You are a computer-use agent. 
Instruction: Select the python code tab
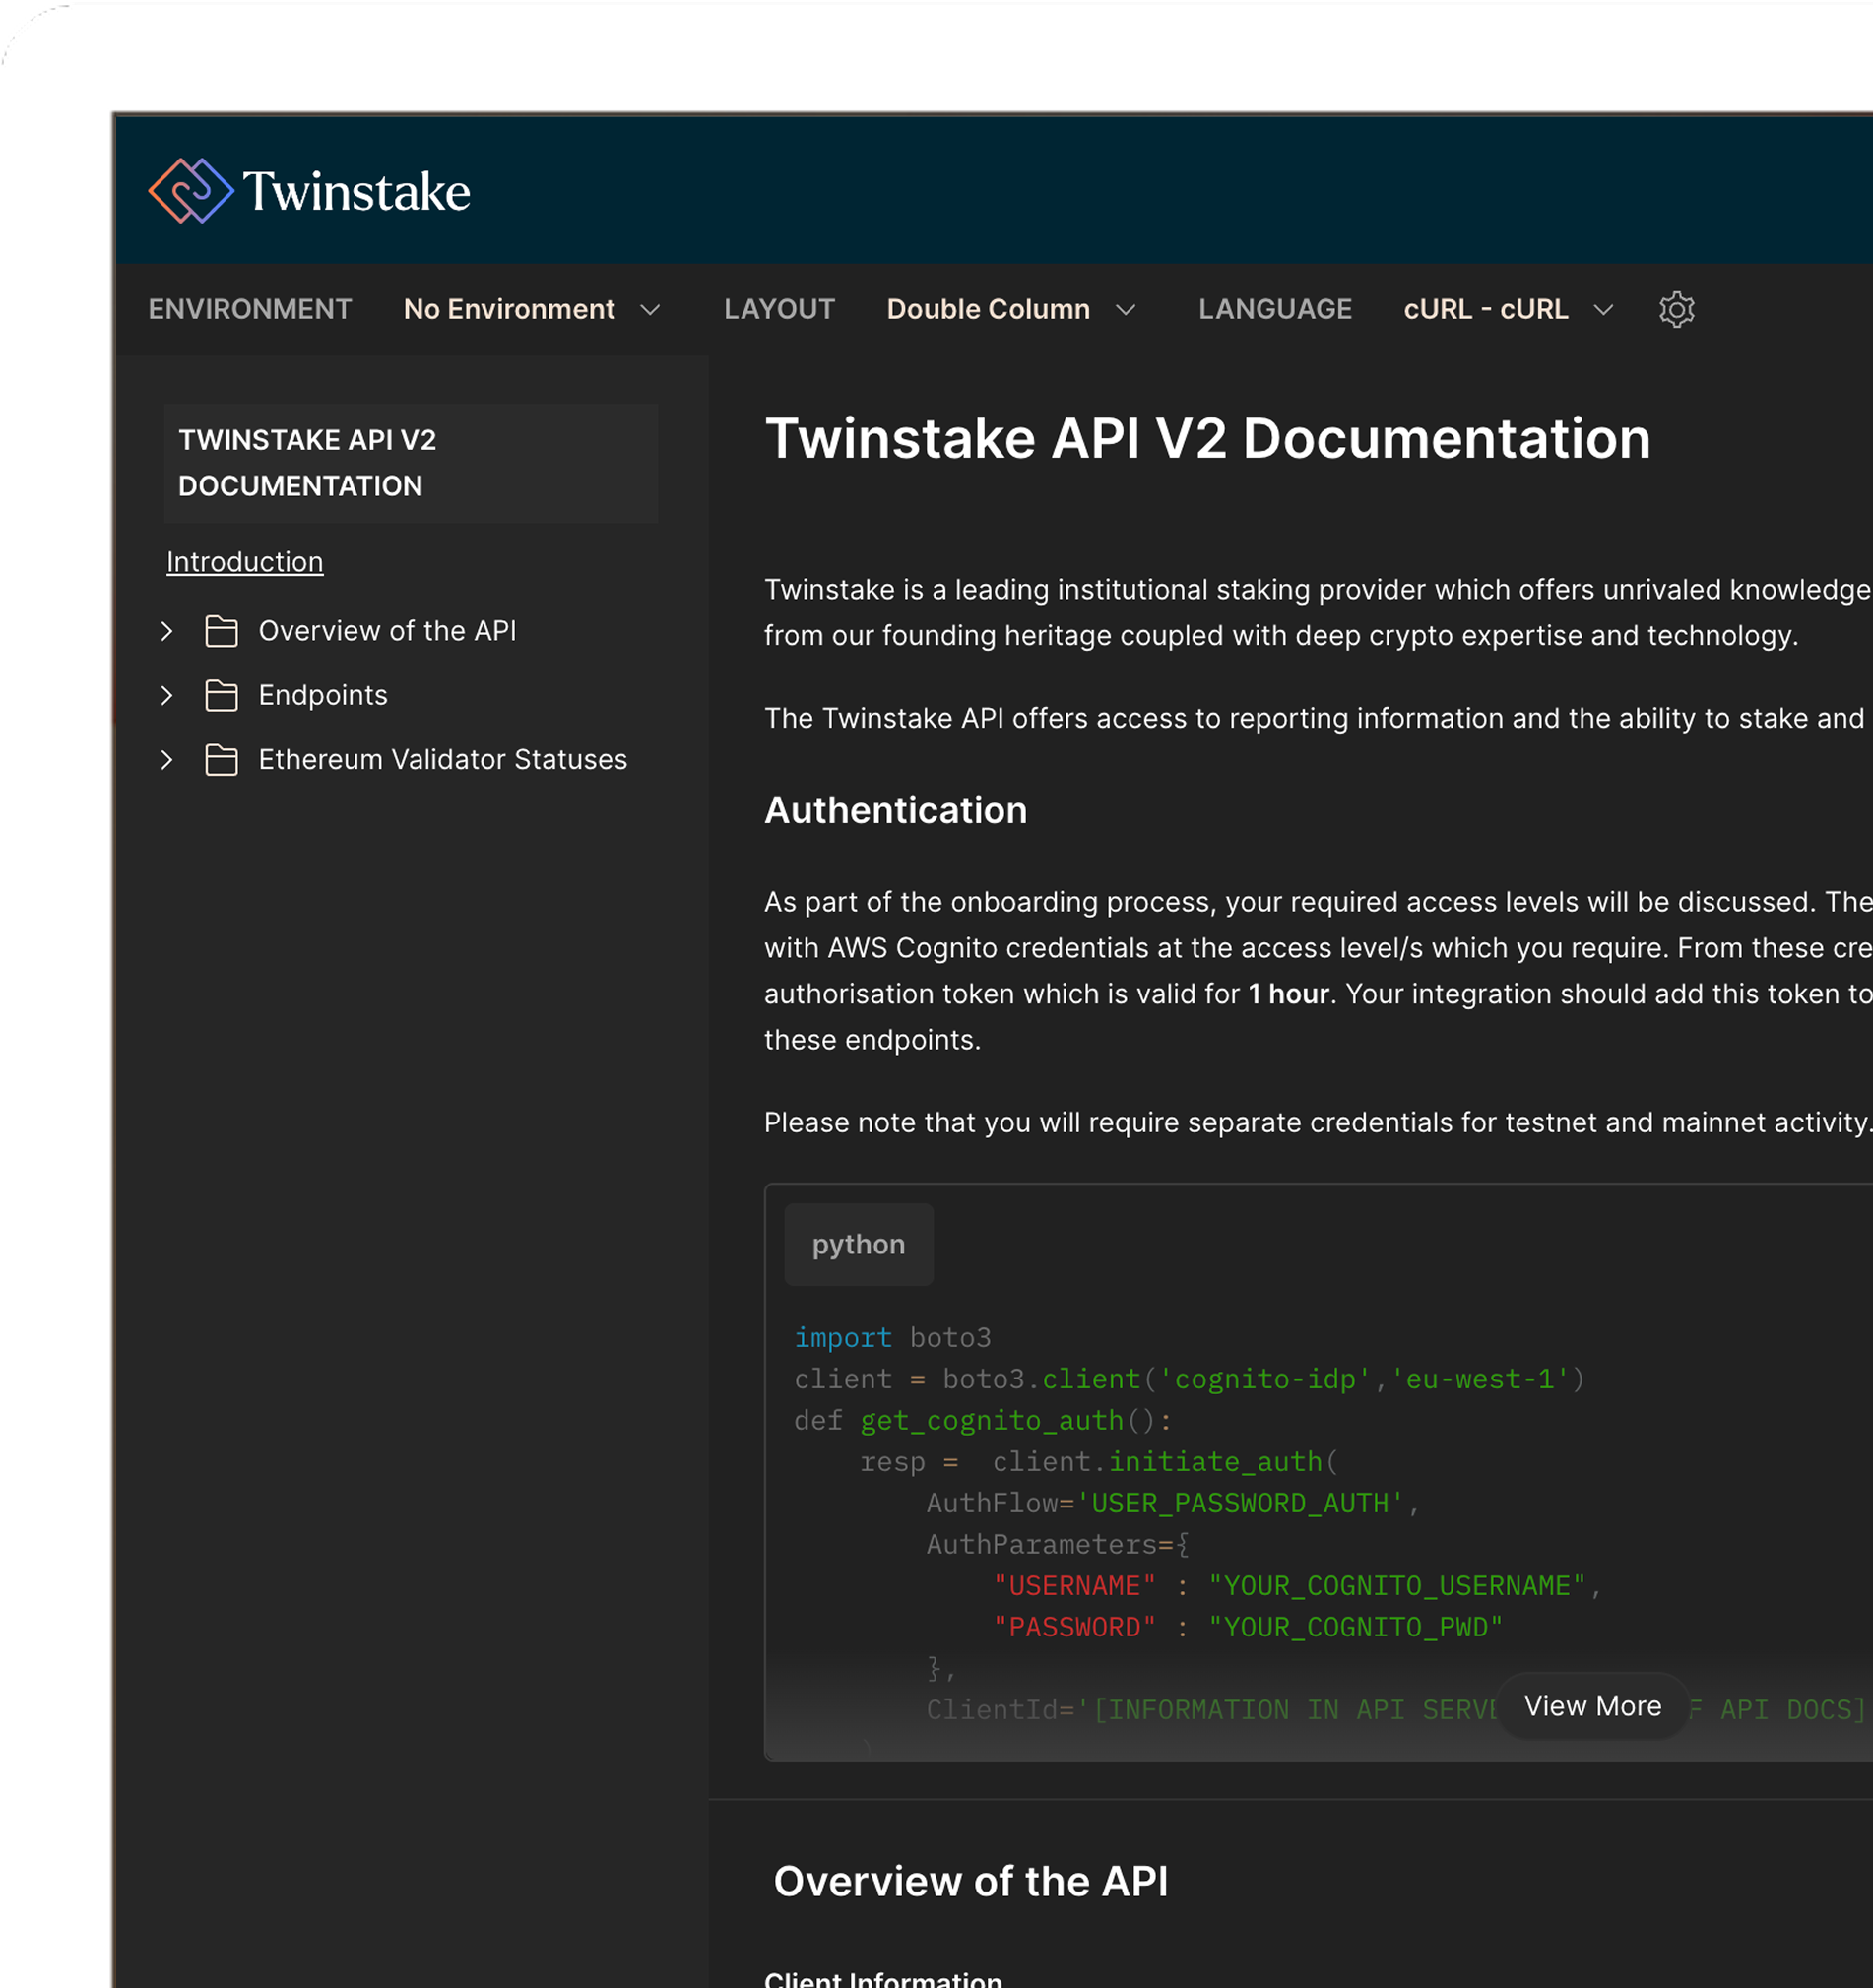coord(858,1244)
